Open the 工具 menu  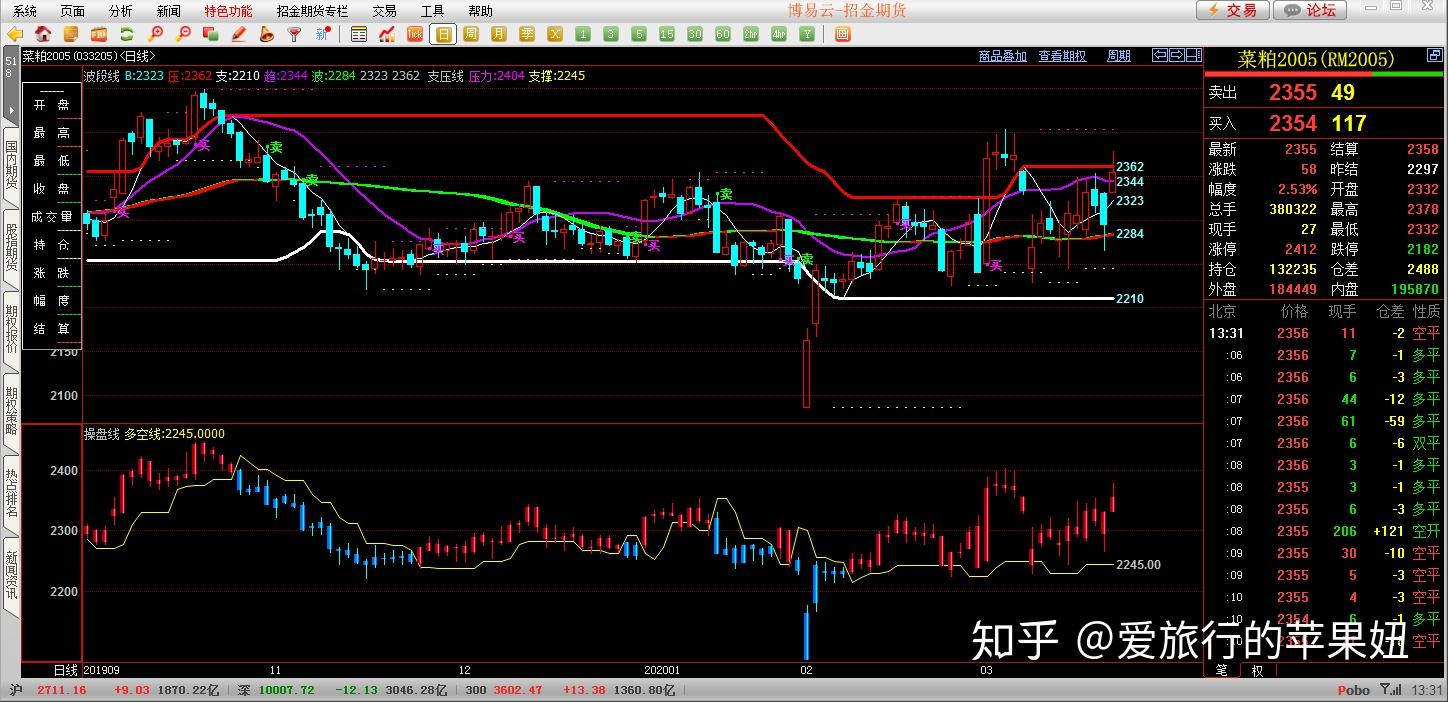coord(432,11)
